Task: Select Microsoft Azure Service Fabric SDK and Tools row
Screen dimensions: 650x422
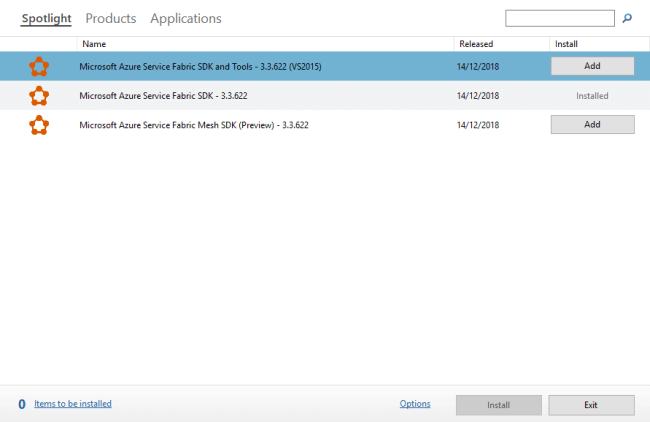Action: click(325, 66)
